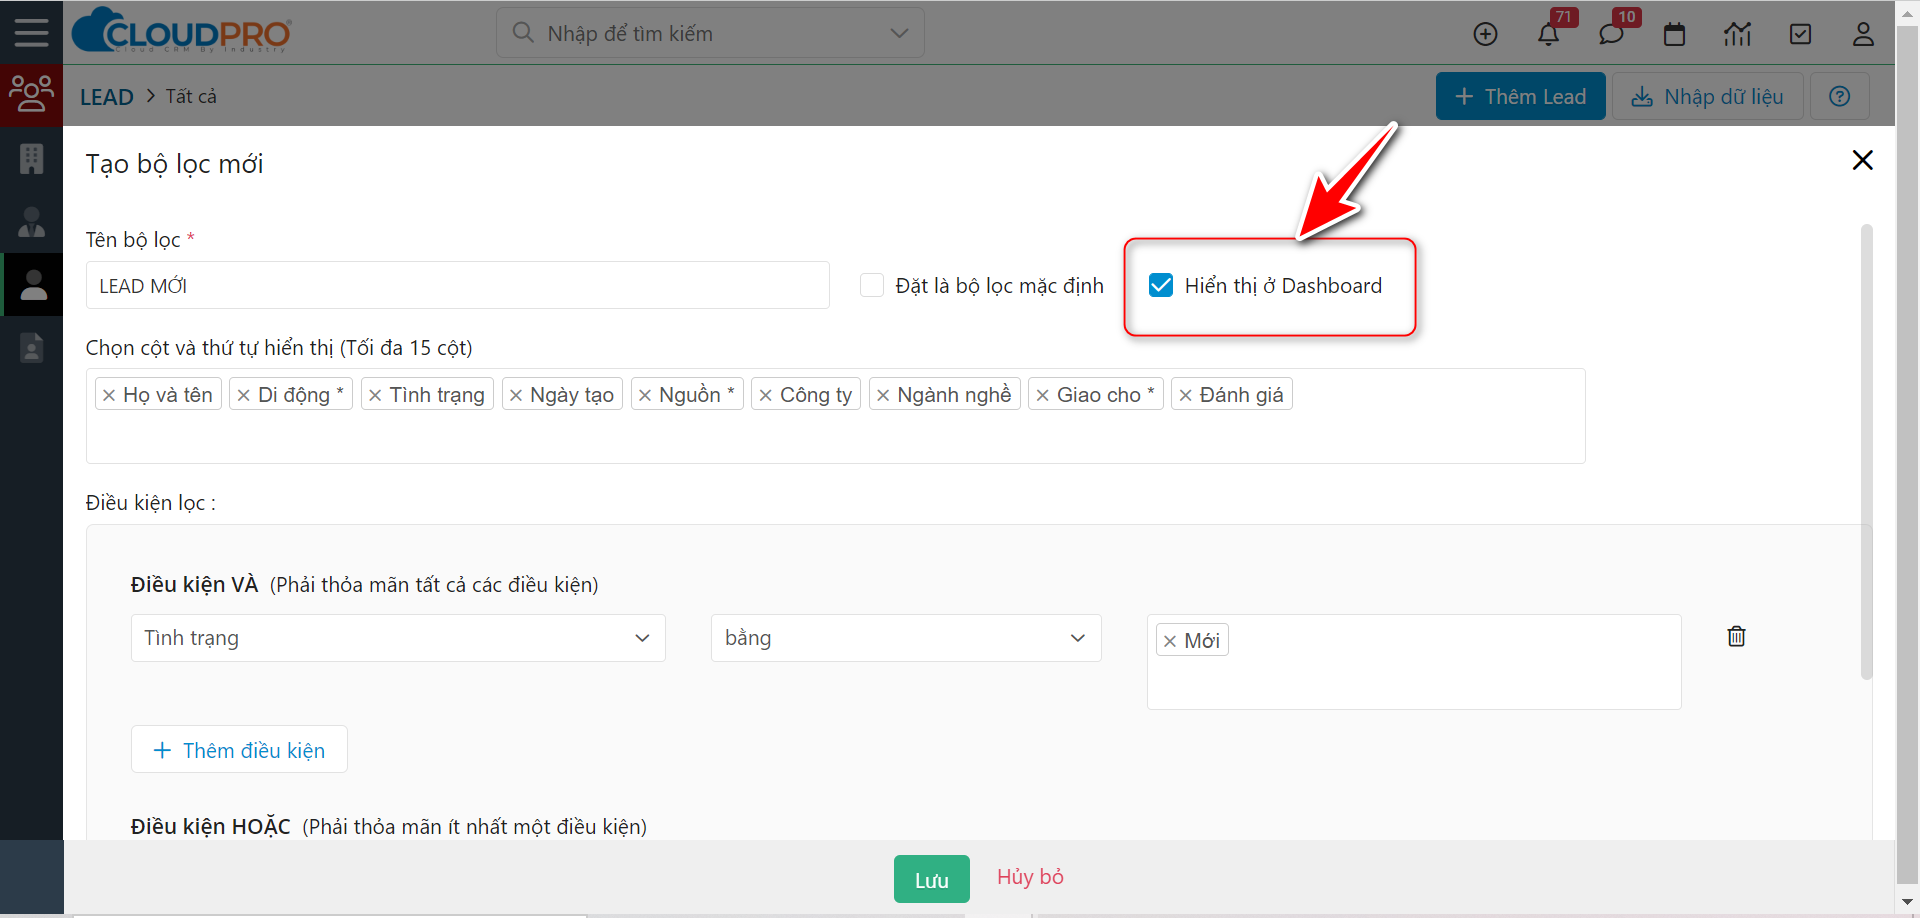Click the help question mark button
Screen dimensions: 1920x918
click(x=1839, y=96)
